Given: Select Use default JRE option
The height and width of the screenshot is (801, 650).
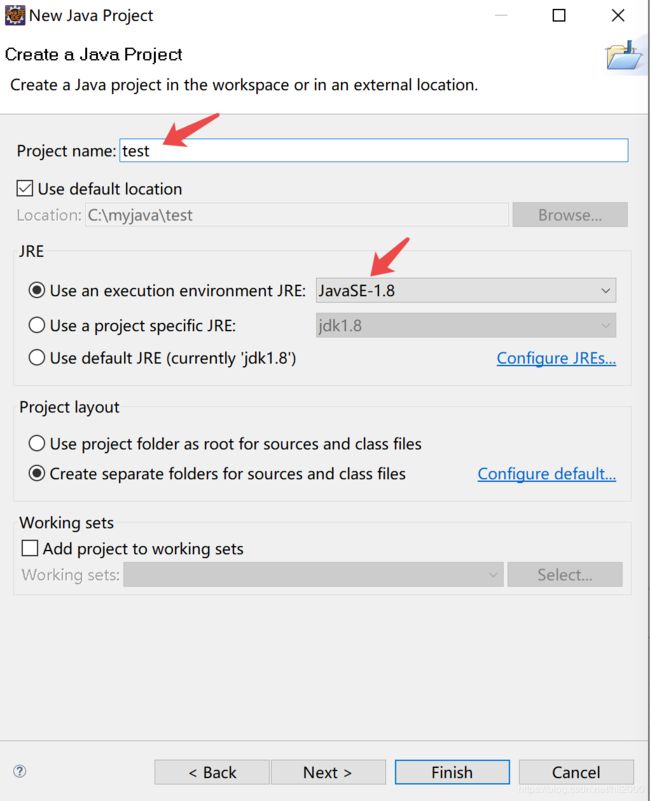Looking at the screenshot, I should click(37, 358).
